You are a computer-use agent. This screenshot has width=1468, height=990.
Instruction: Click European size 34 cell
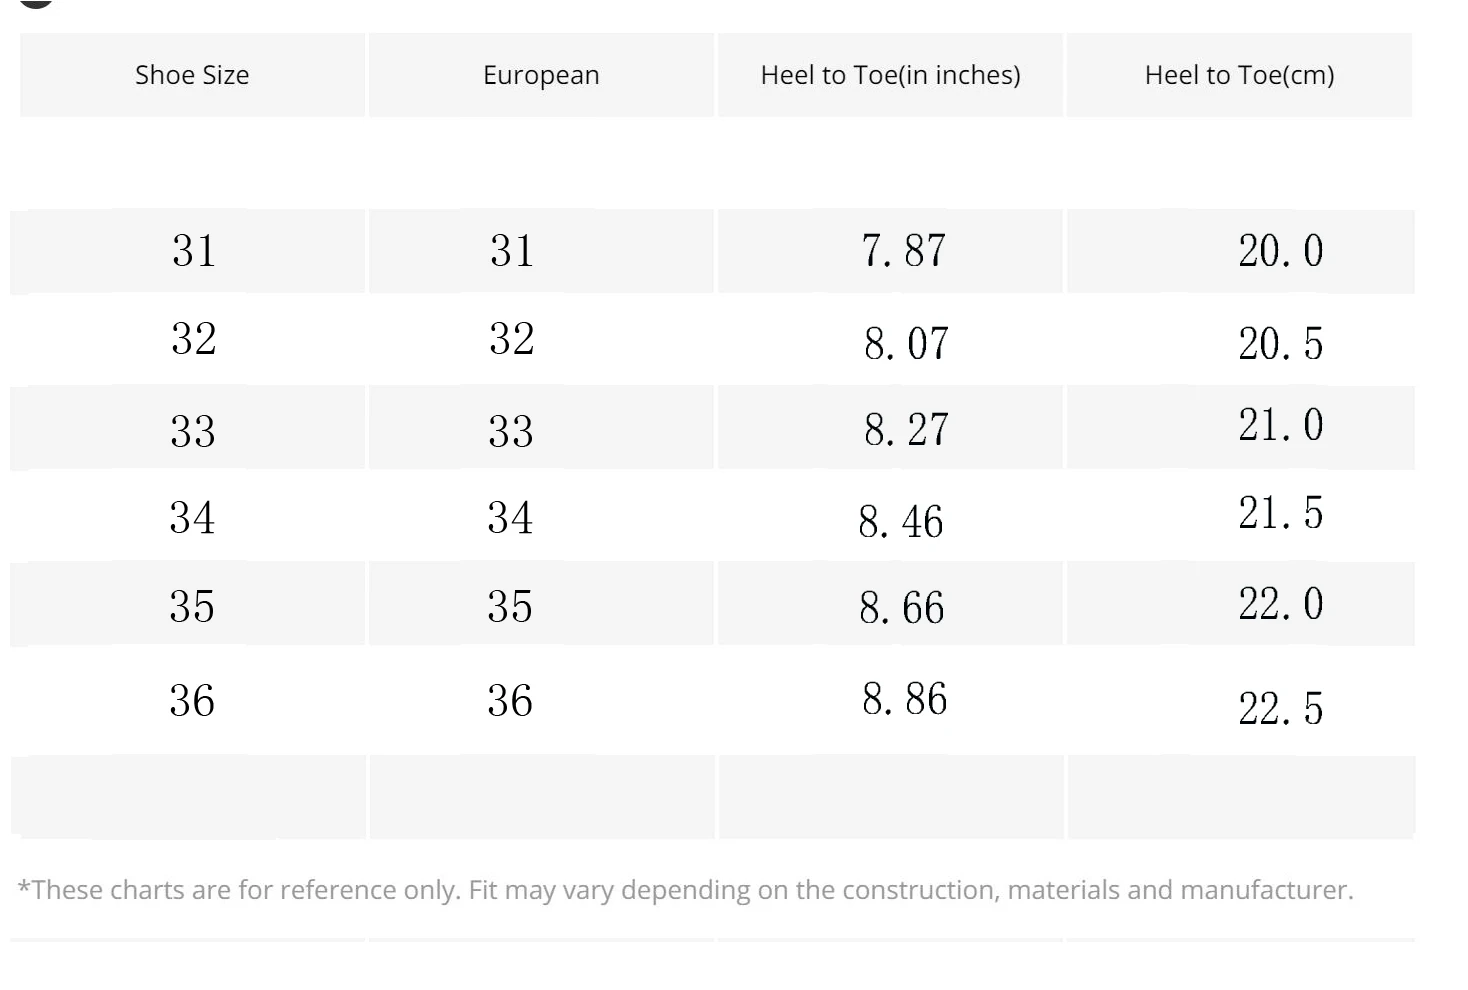[x=510, y=518]
